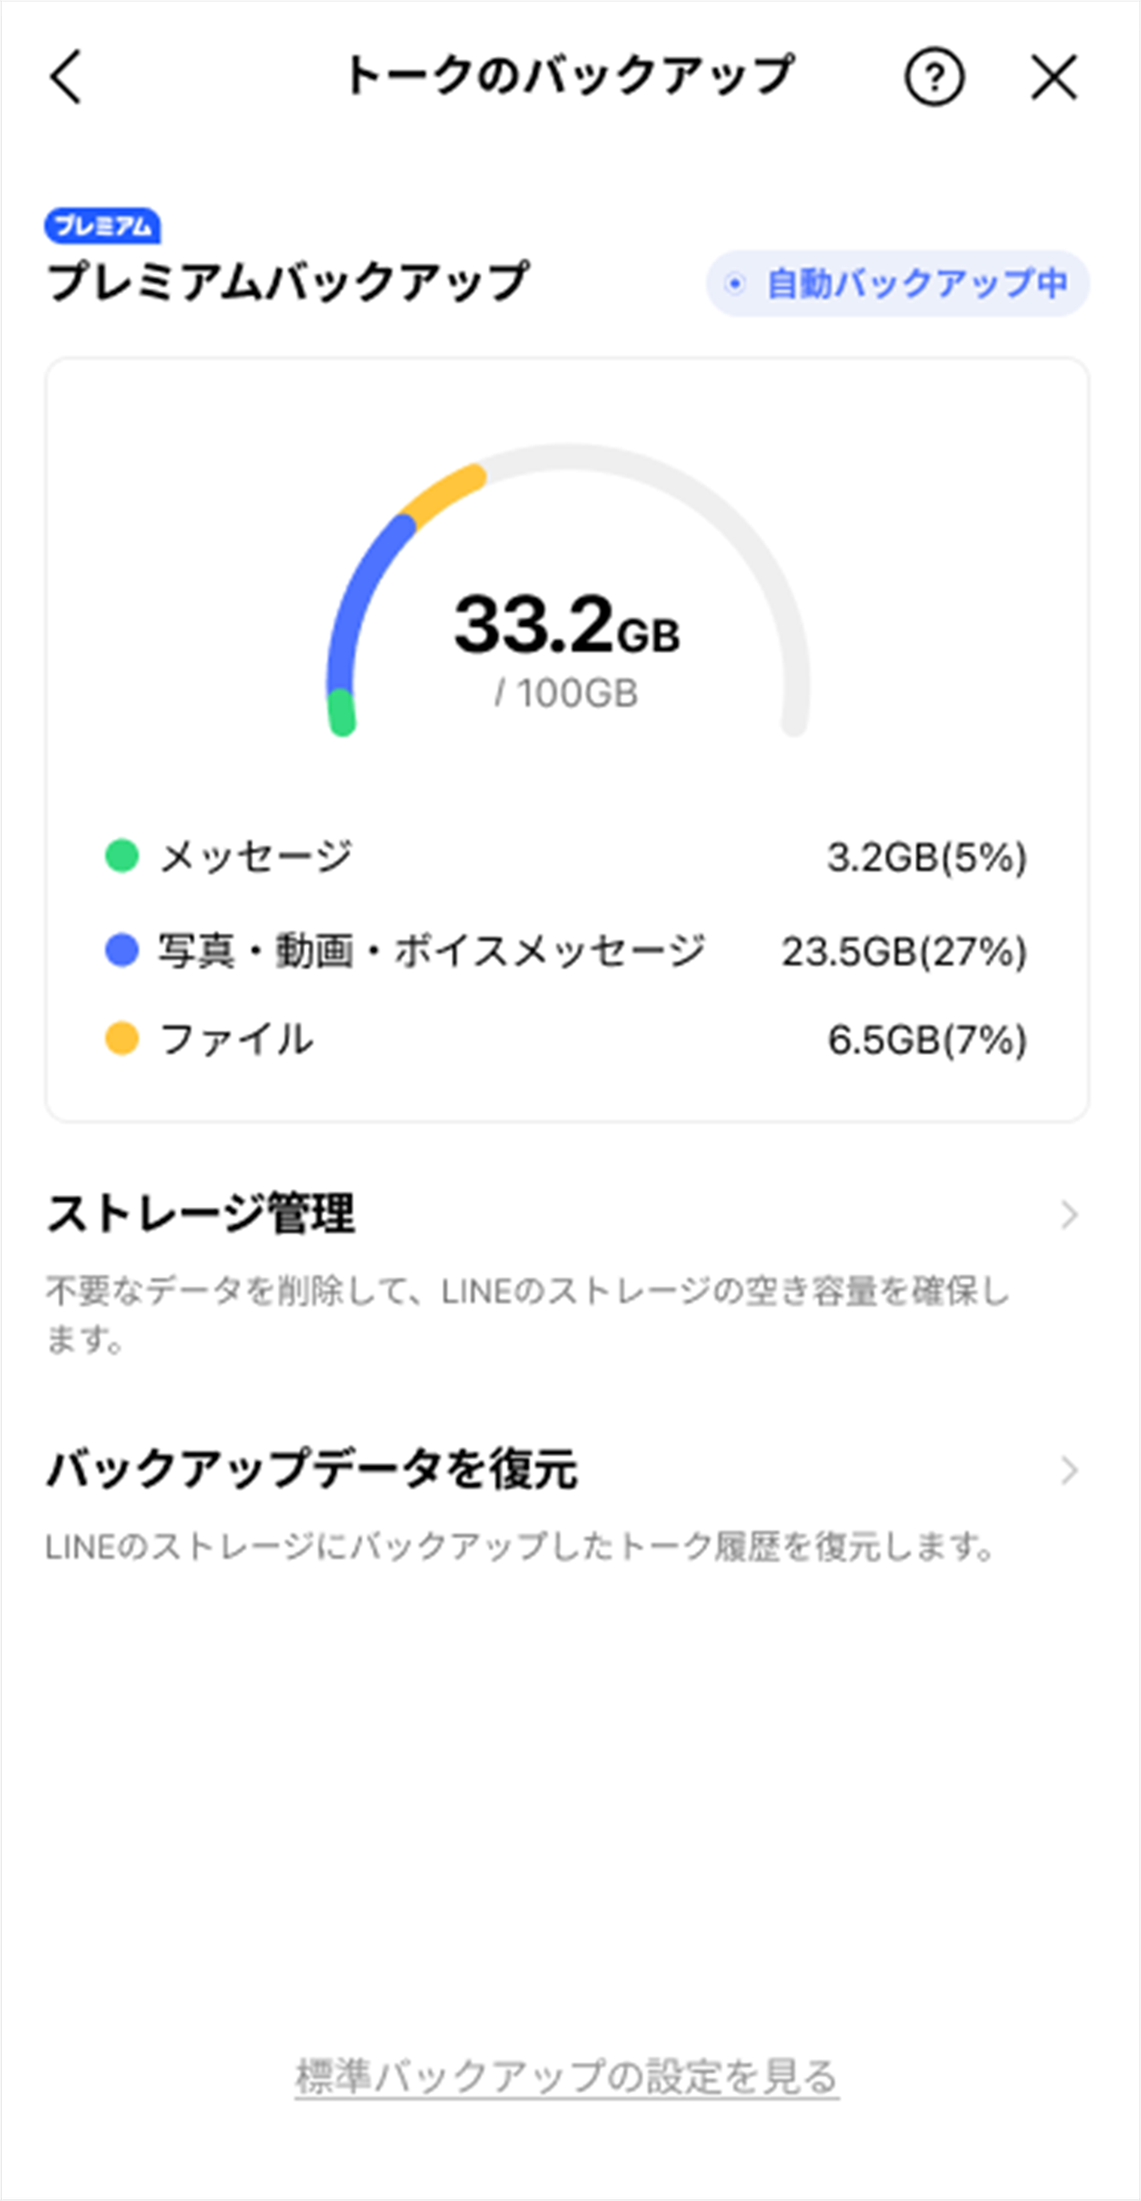Click the blue photo/video legend dot
This screenshot has width=1141, height=2201.
coord(122,950)
